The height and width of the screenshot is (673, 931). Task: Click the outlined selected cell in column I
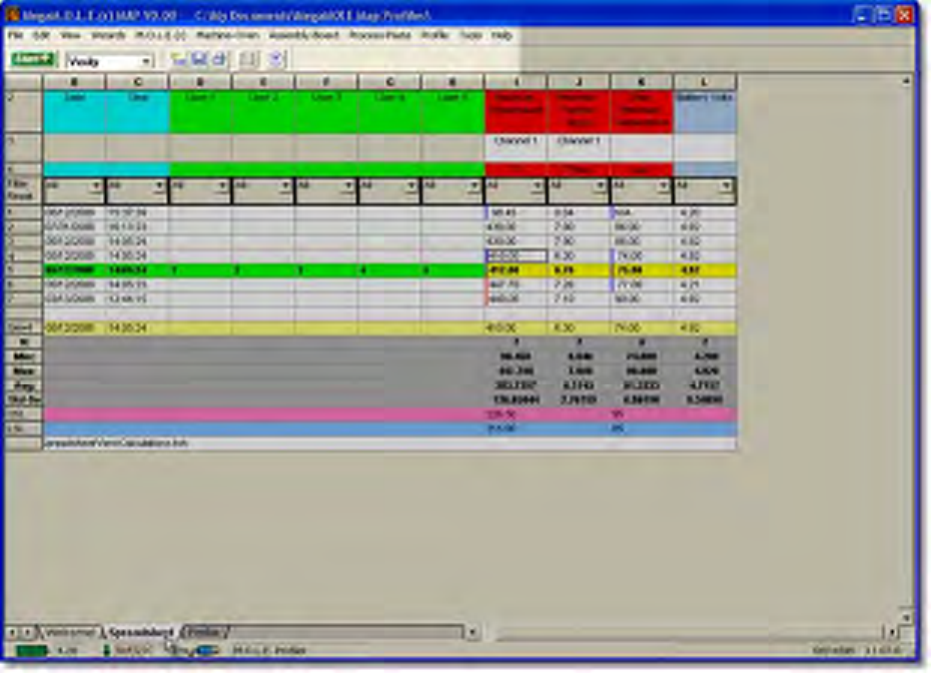[516, 256]
